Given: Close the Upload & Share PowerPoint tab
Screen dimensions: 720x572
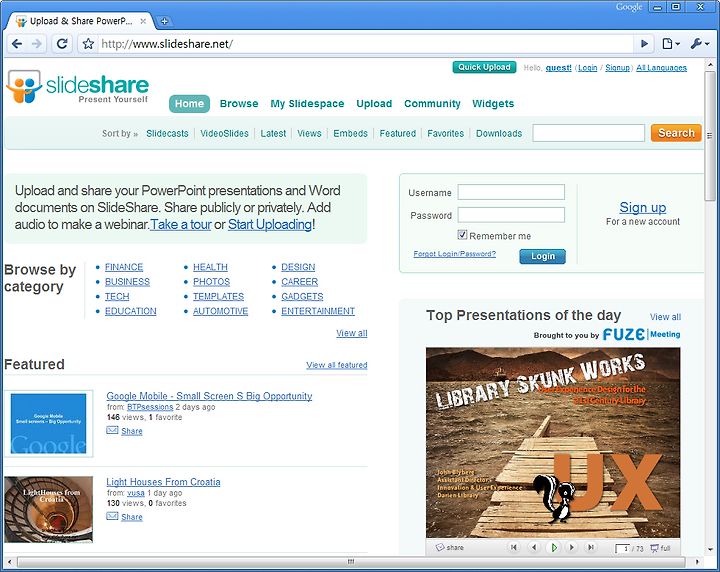Looking at the screenshot, I should [x=143, y=21].
